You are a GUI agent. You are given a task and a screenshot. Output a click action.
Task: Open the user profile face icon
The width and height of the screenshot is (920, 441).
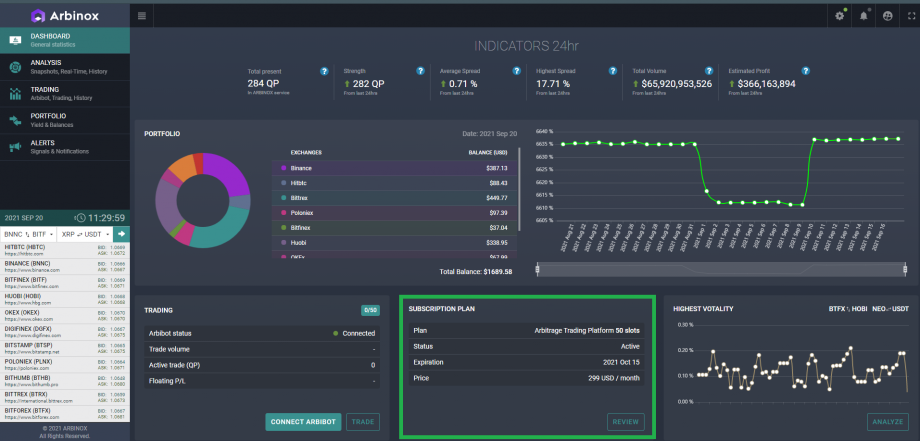point(887,16)
